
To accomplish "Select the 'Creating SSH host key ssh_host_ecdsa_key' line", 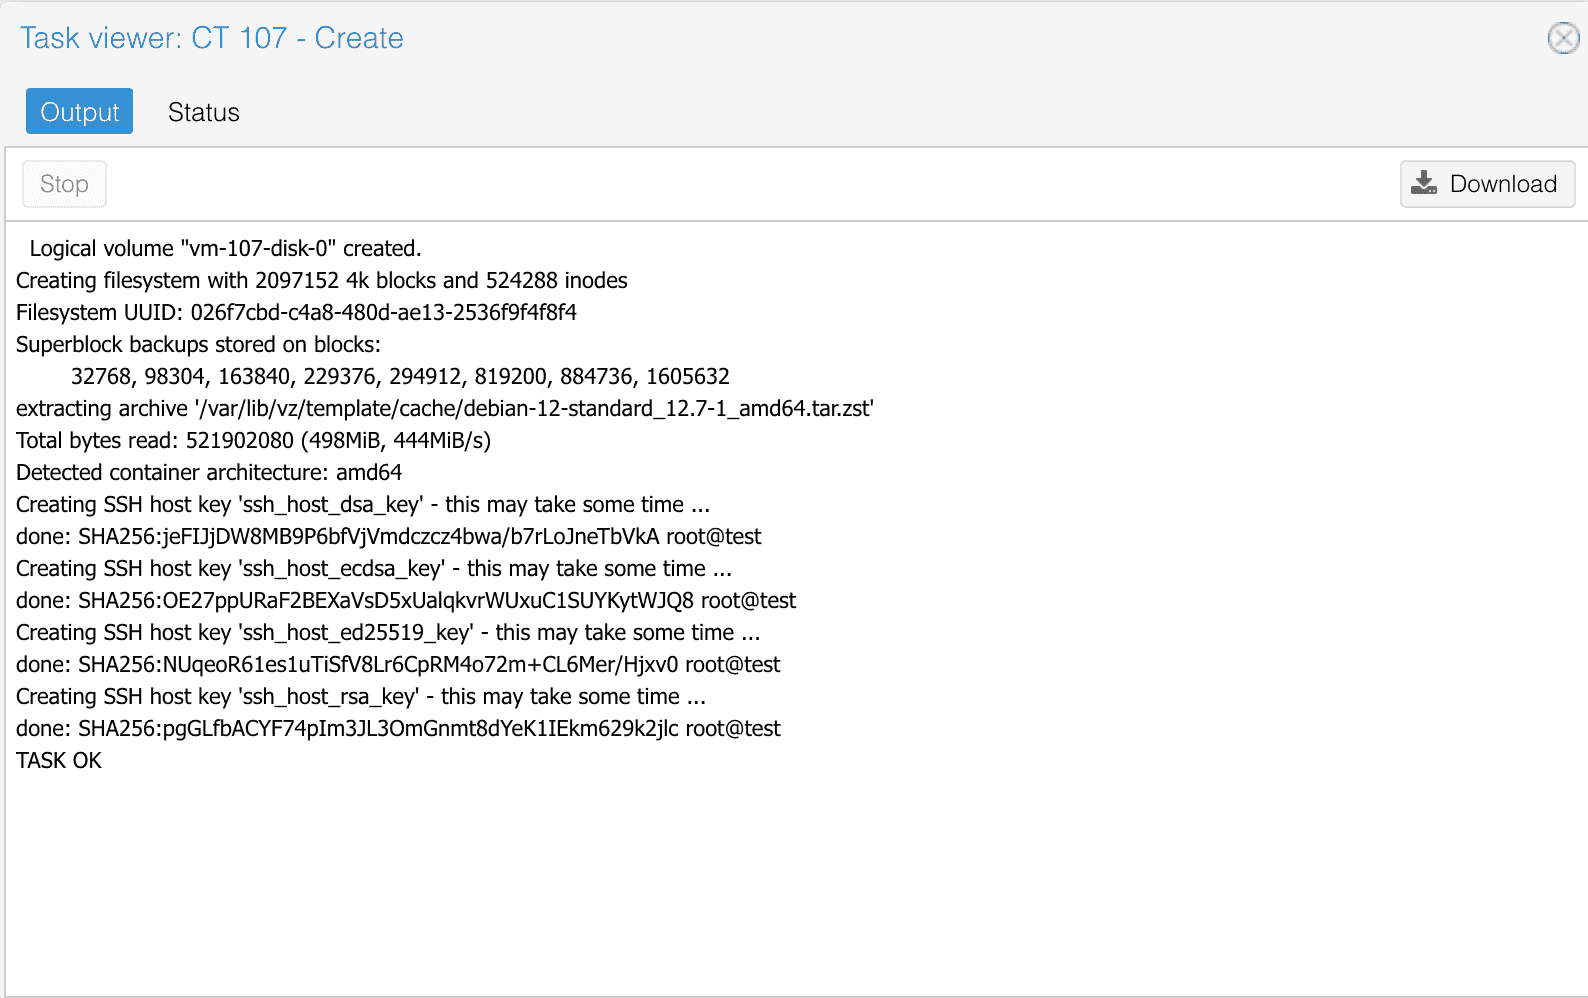I will (x=373, y=569).
